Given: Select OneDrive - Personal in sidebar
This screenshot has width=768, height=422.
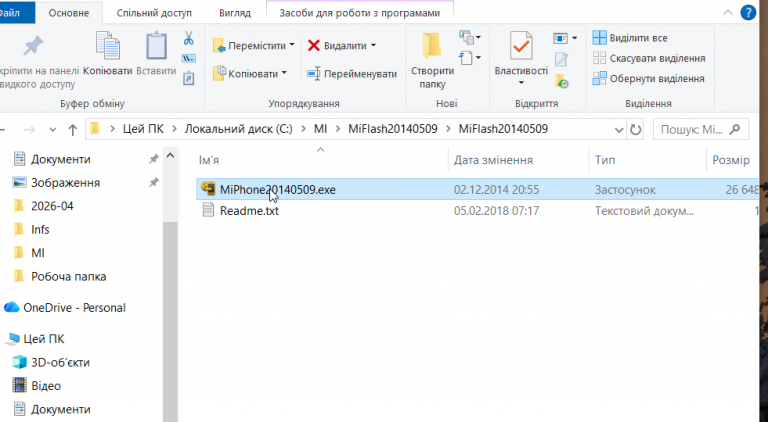Looking at the screenshot, I should pos(74,308).
